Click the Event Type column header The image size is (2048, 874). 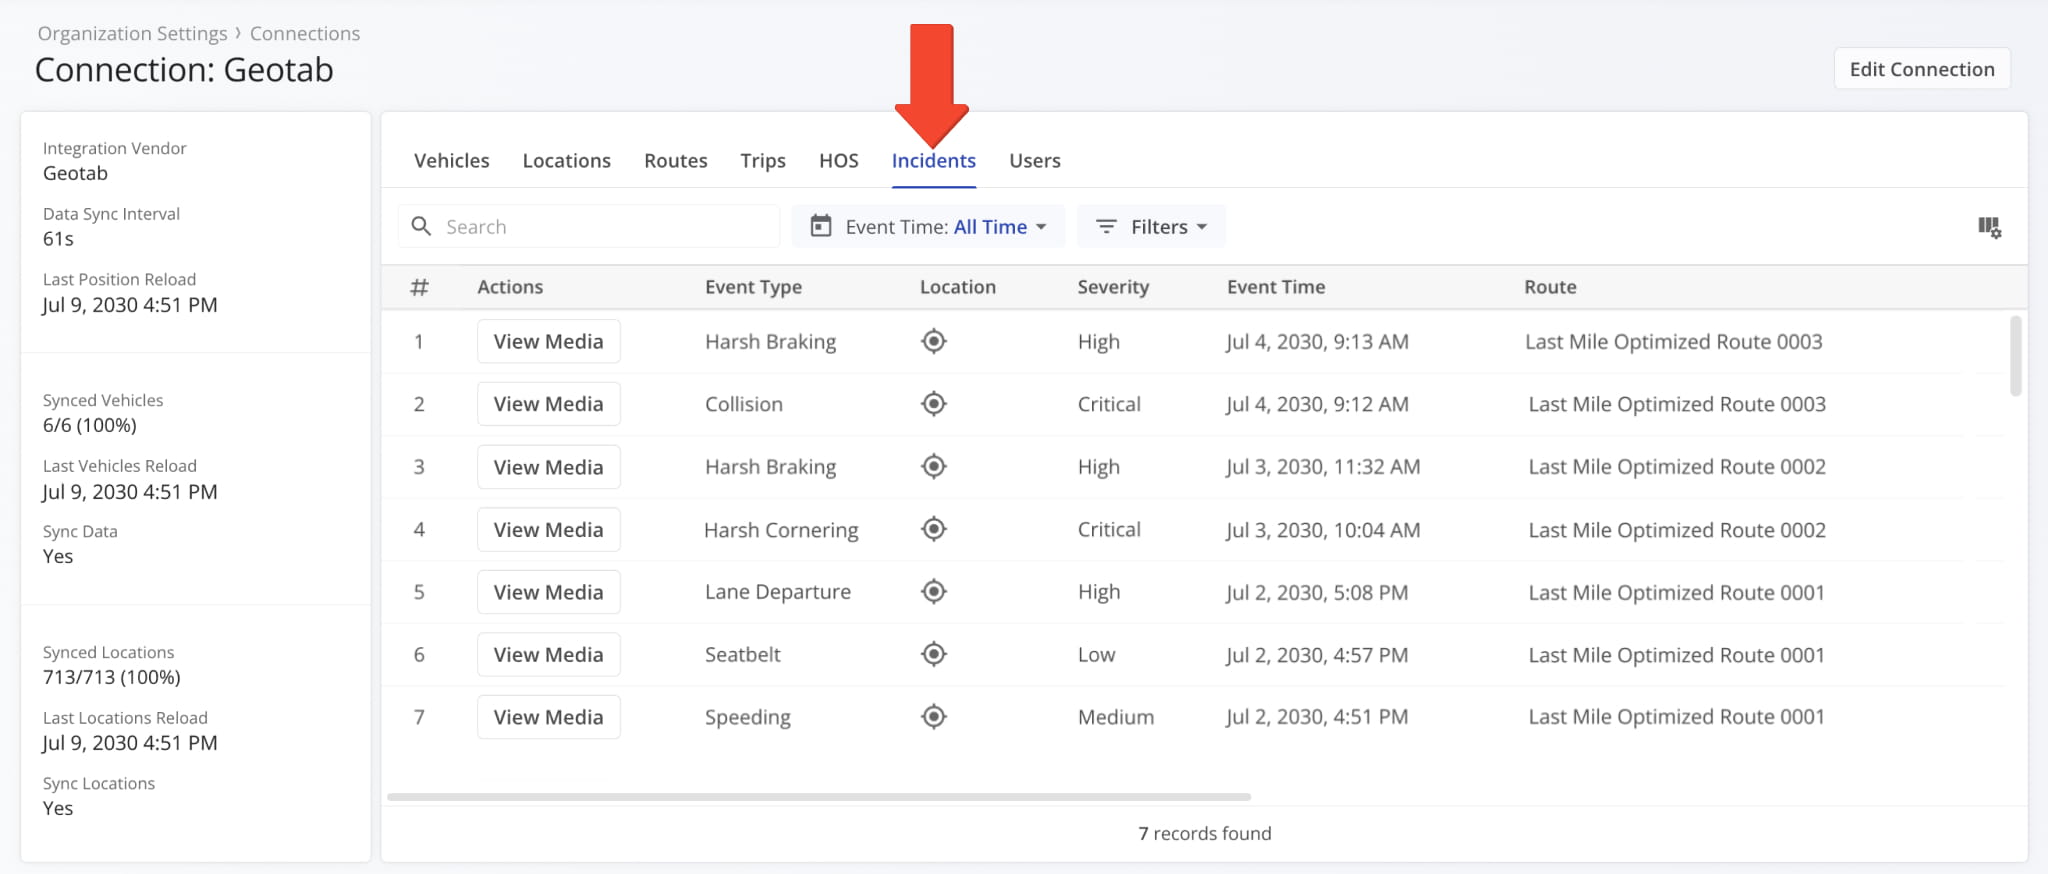pos(753,287)
